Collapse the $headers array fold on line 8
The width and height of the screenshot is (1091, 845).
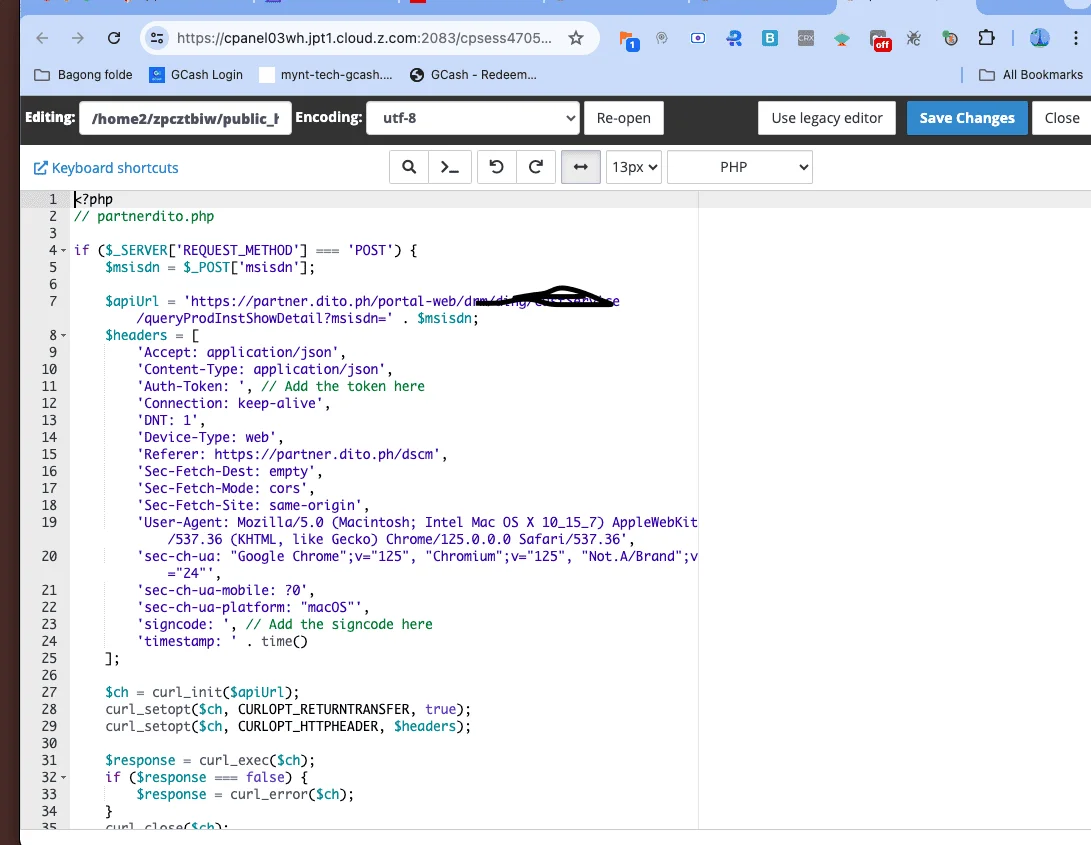(x=63, y=335)
